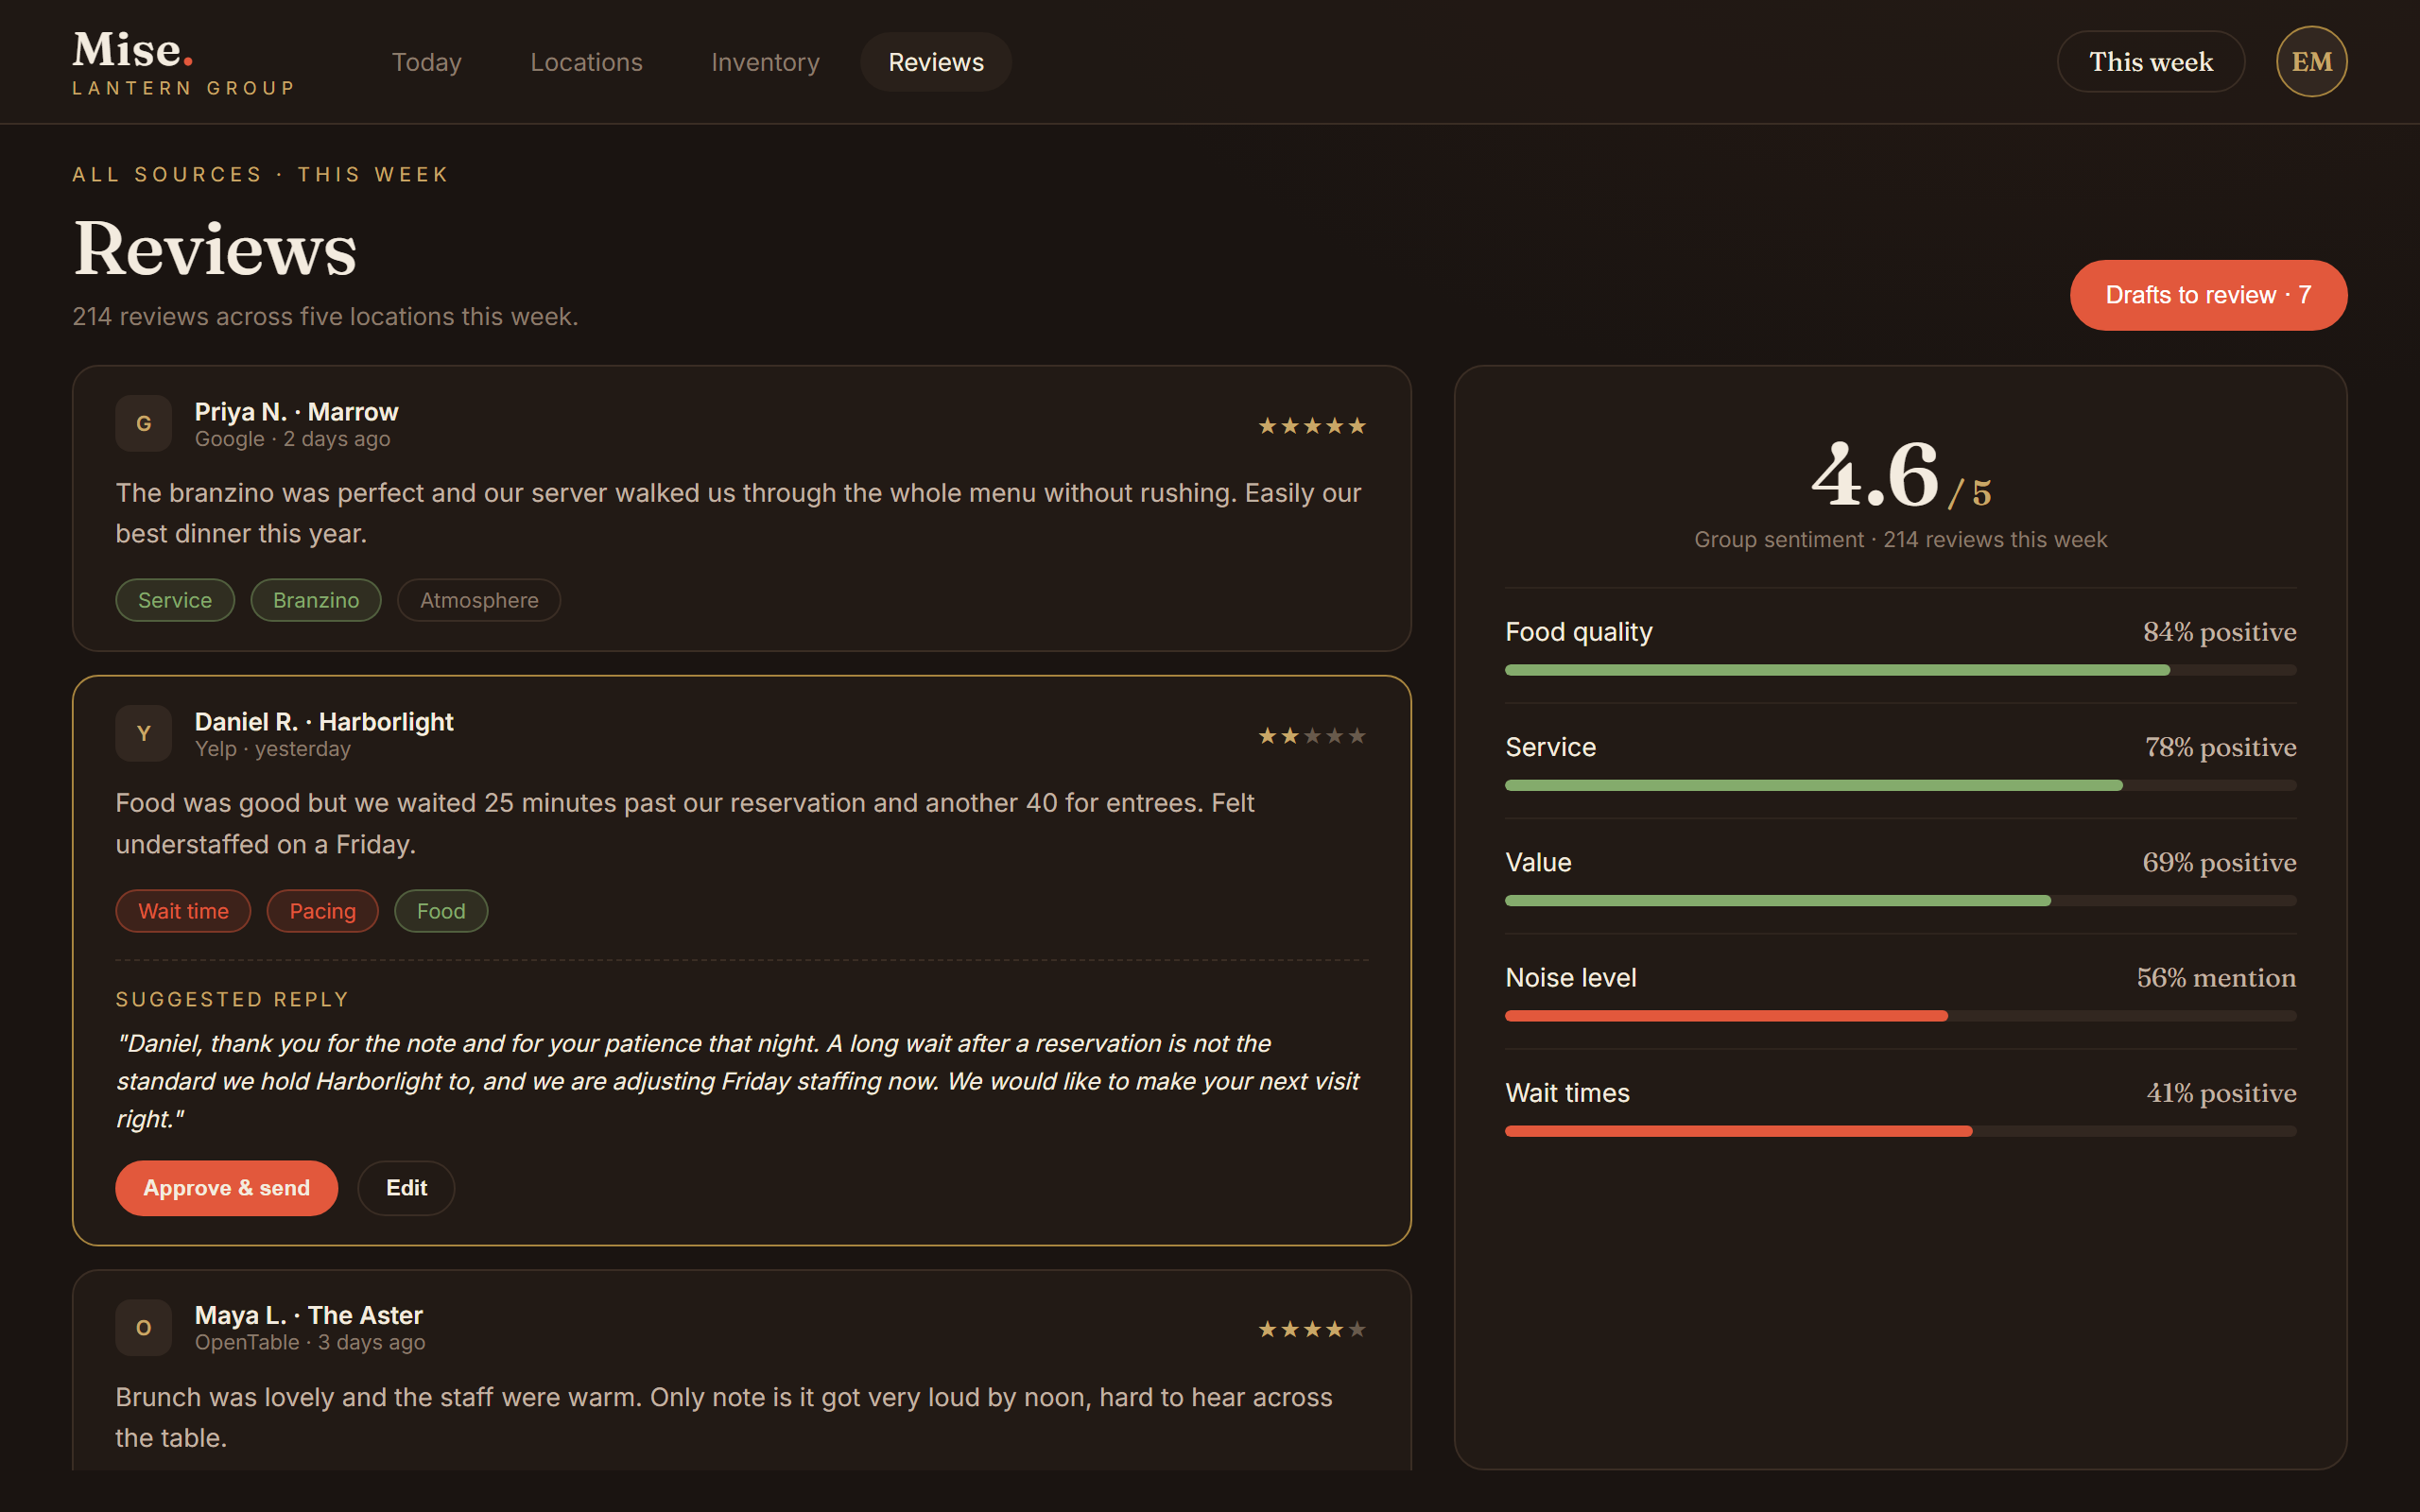Click the Value label
This screenshot has width=2420, height=1512.
point(1538,862)
